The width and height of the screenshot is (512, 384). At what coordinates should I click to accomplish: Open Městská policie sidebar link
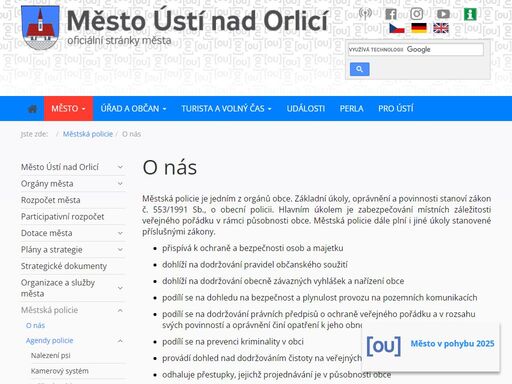point(49,310)
